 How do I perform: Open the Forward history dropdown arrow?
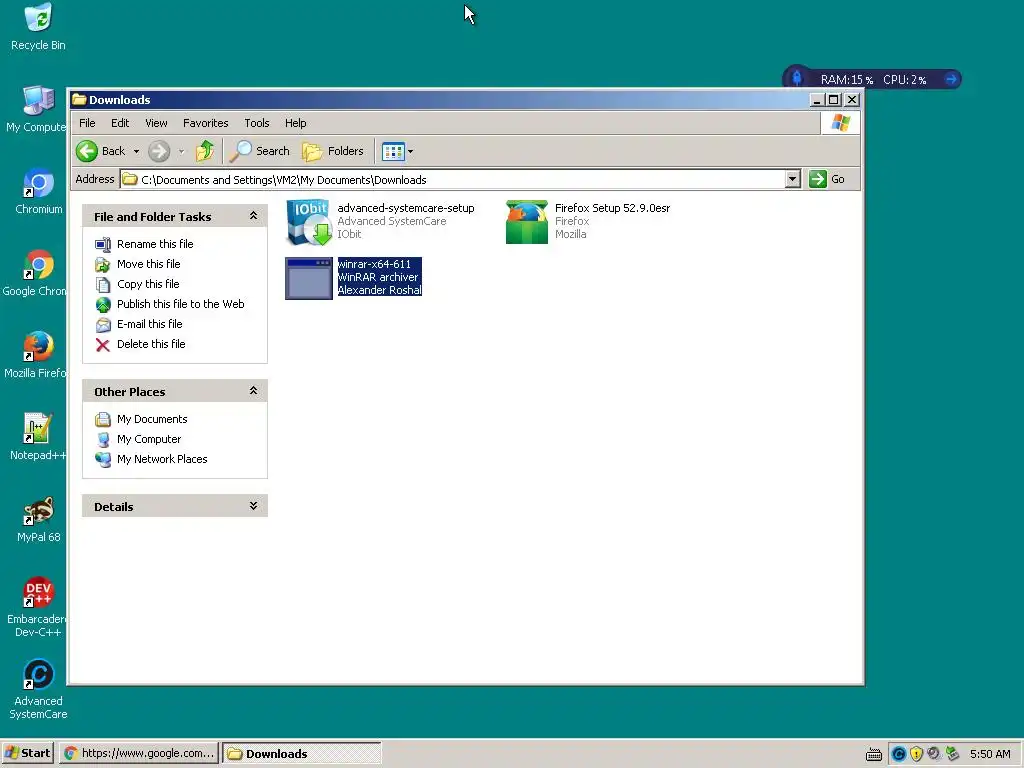pos(182,152)
